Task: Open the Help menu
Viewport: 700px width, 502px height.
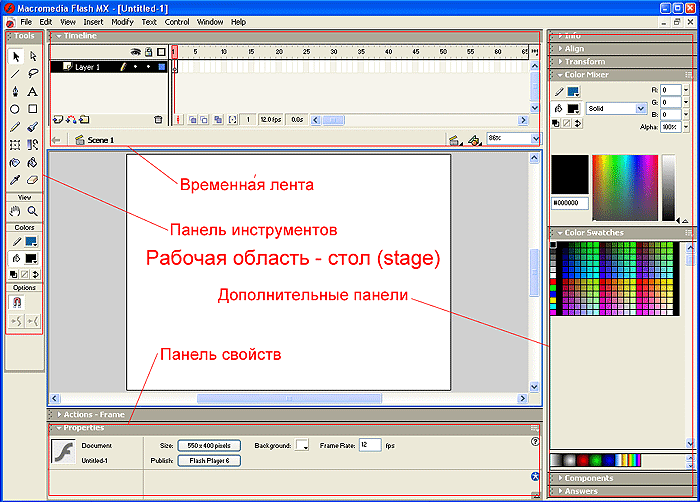Action: 238,22
